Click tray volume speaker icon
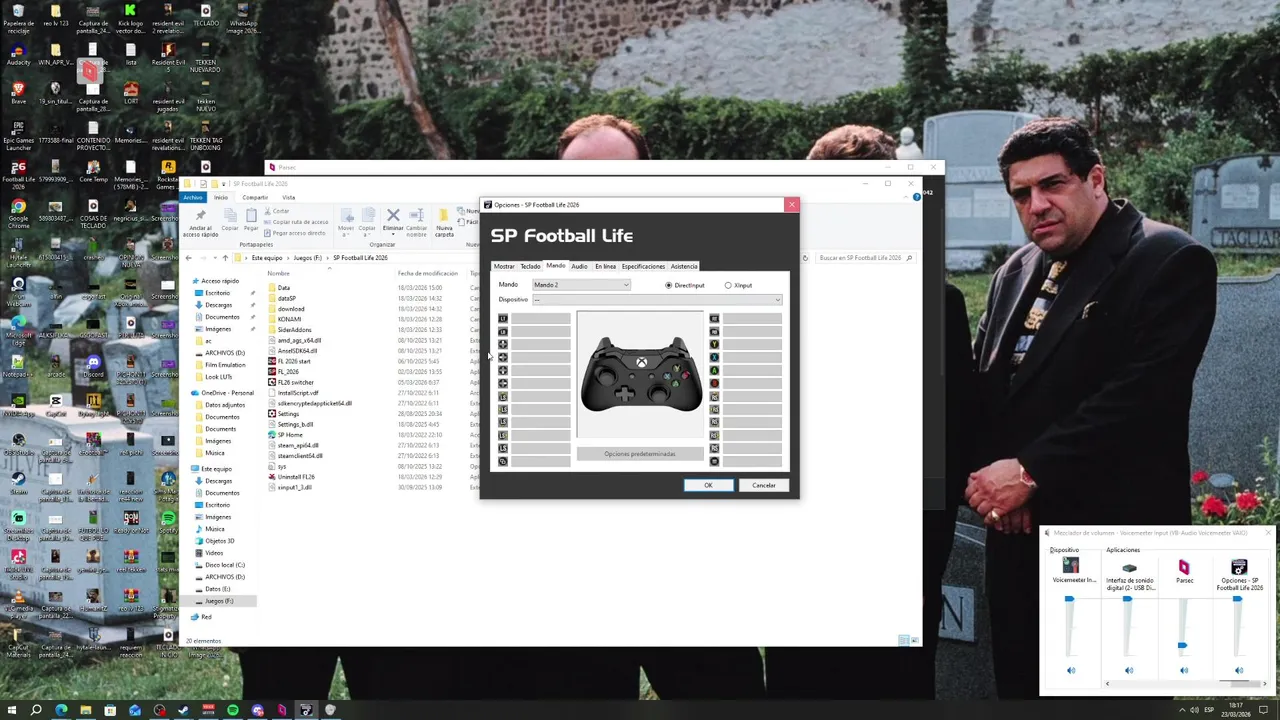Viewport: 1280px width, 720px height. (x=1193, y=710)
